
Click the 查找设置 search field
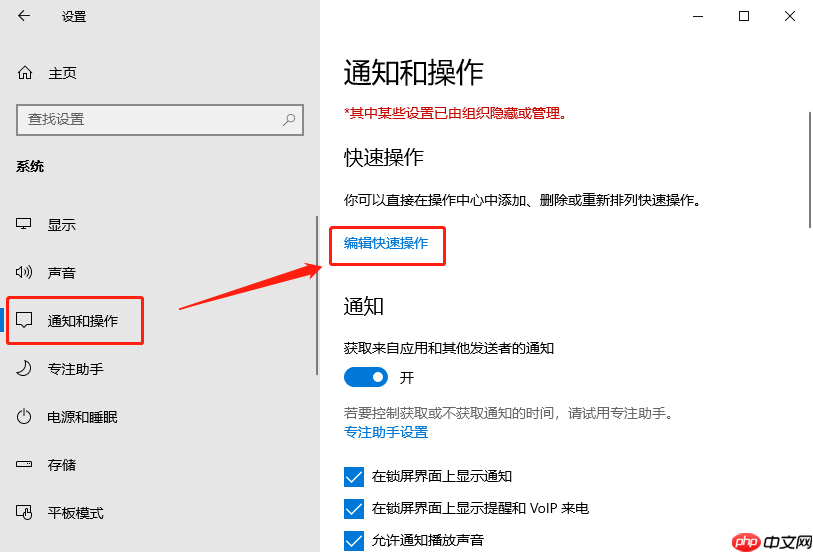[160, 120]
